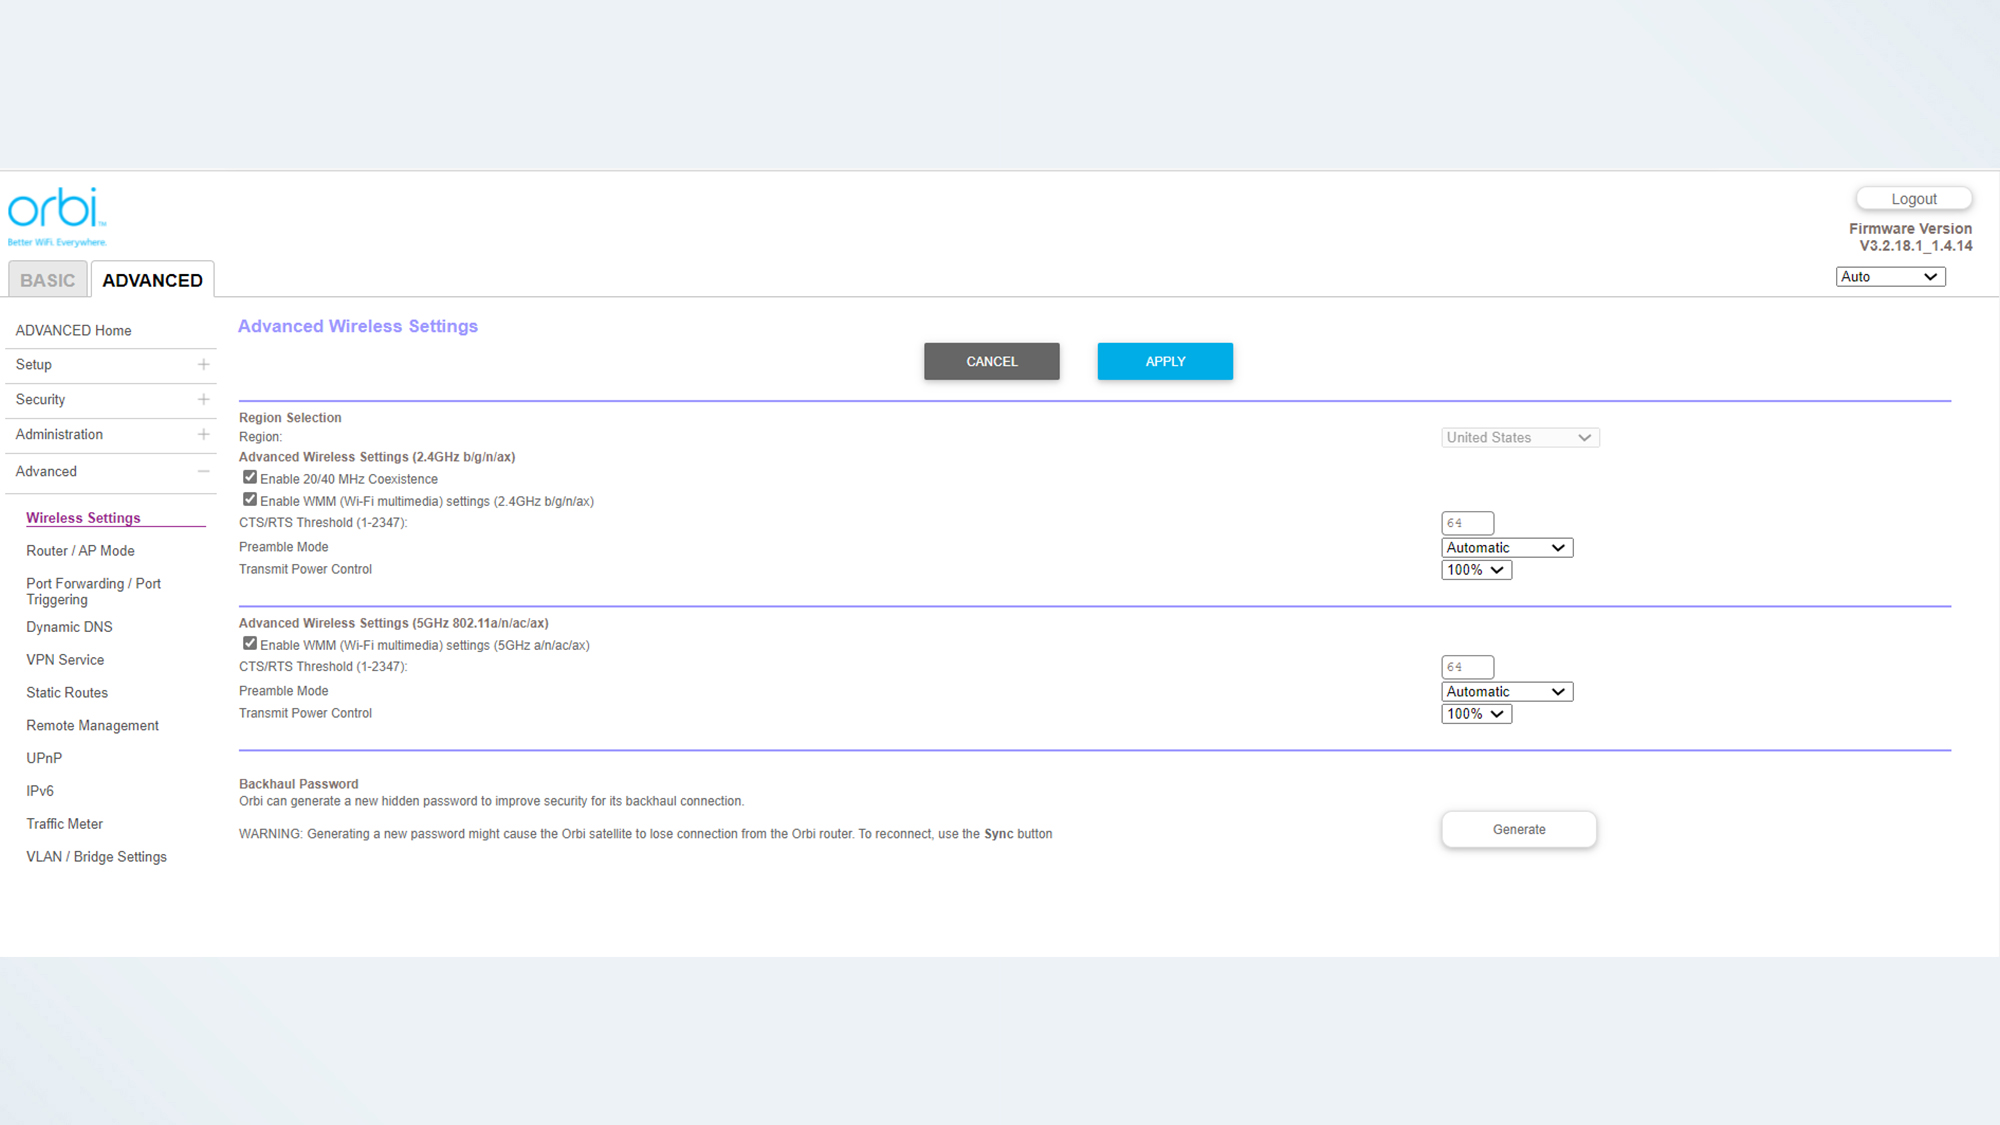Image resolution: width=2000 pixels, height=1125 pixels.
Task: Click the Generate backhaul password button
Action: coord(1519,828)
